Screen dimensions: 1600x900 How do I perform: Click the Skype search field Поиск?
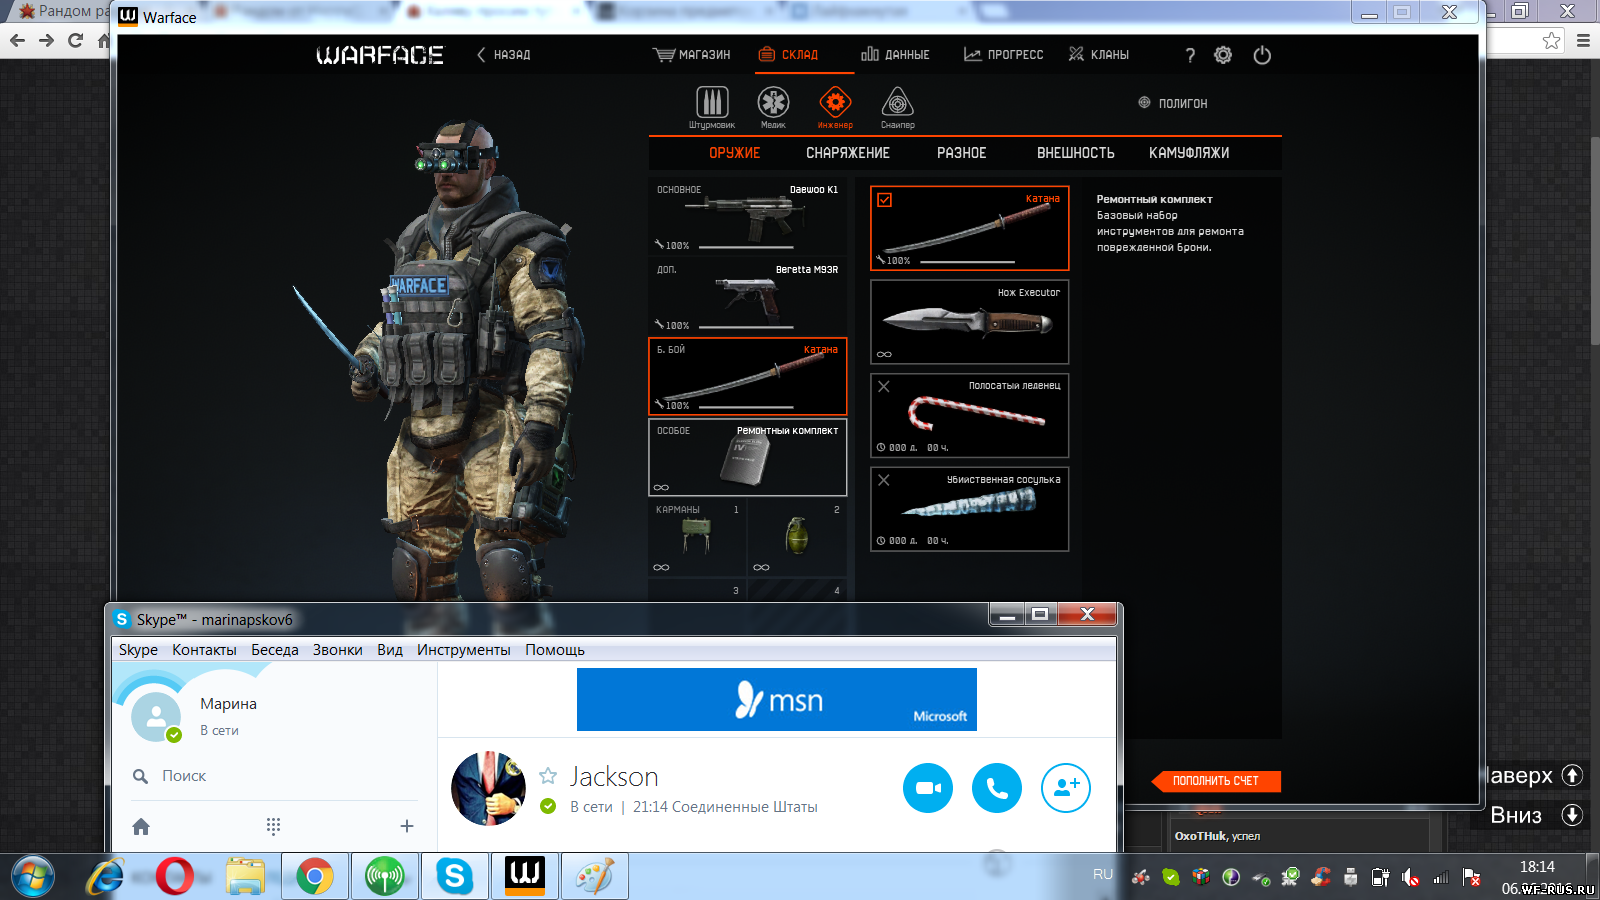coord(275,776)
